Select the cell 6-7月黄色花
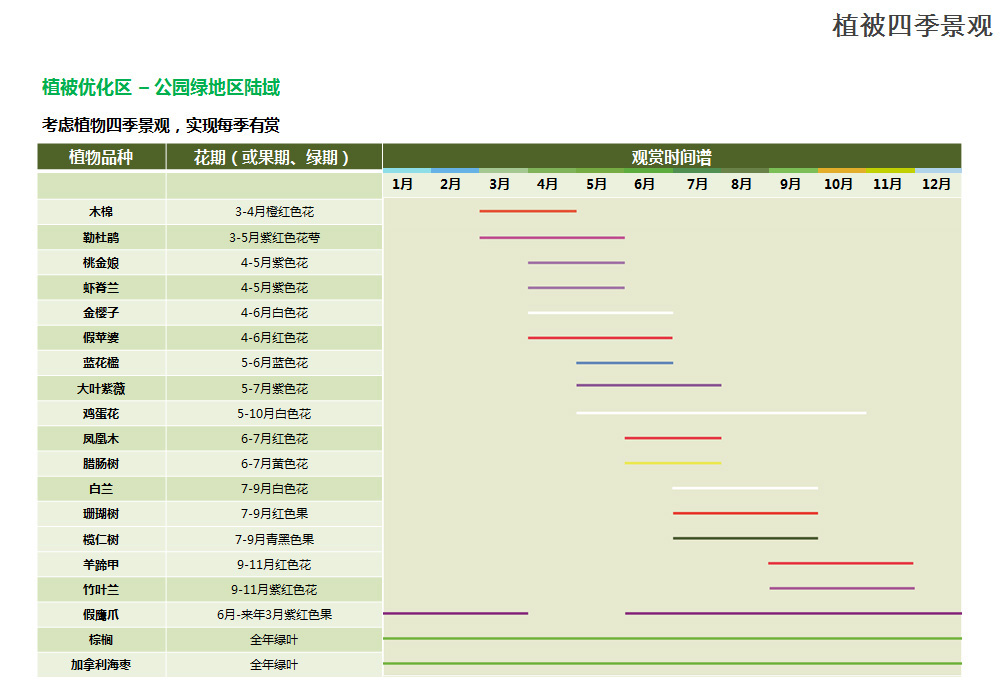The width and height of the screenshot is (1000, 691). coord(274,464)
